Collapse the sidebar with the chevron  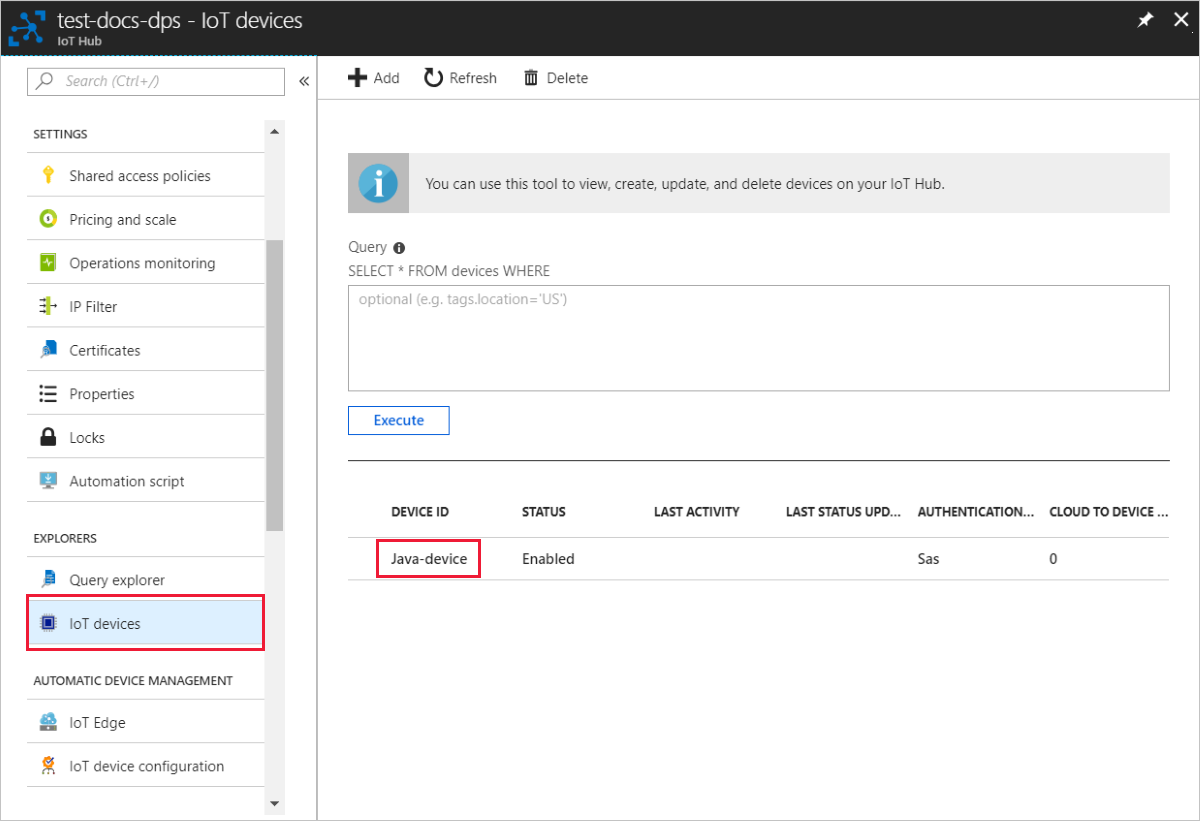click(x=304, y=81)
